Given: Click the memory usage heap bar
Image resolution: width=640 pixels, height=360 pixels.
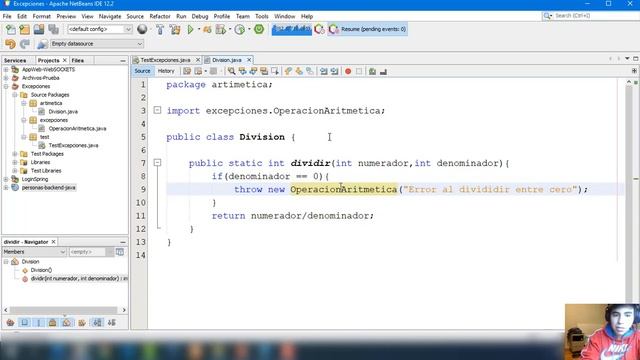Looking at the screenshot, I should (x=291, y=29).
